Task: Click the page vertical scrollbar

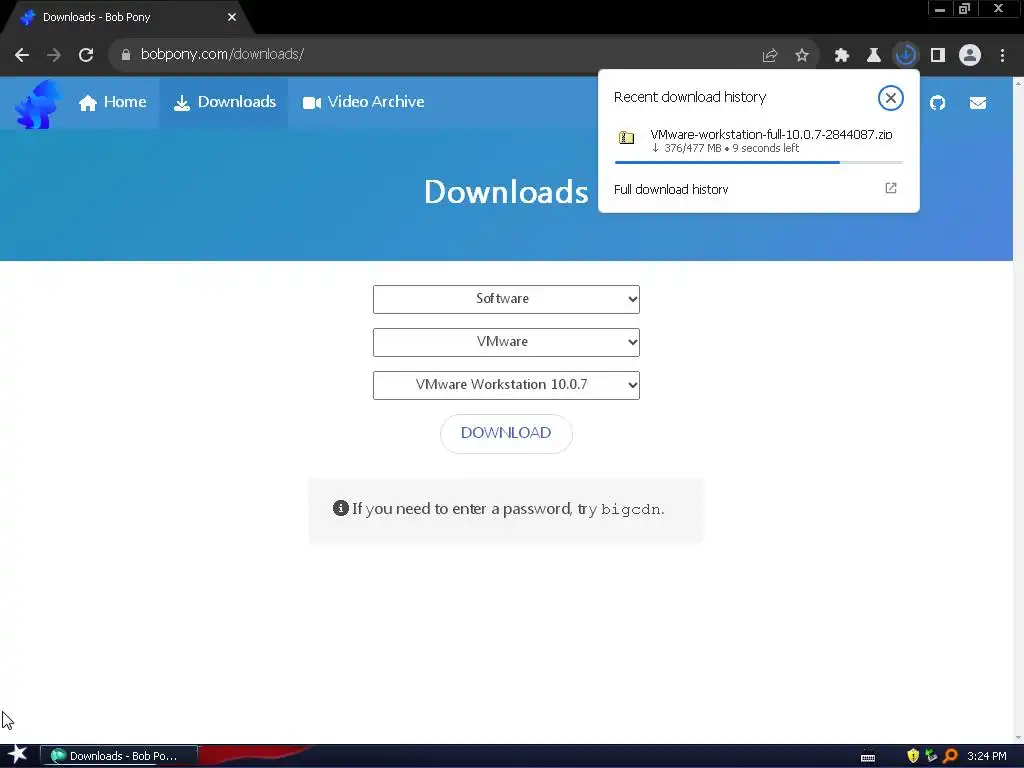Action: point(1018,410)
